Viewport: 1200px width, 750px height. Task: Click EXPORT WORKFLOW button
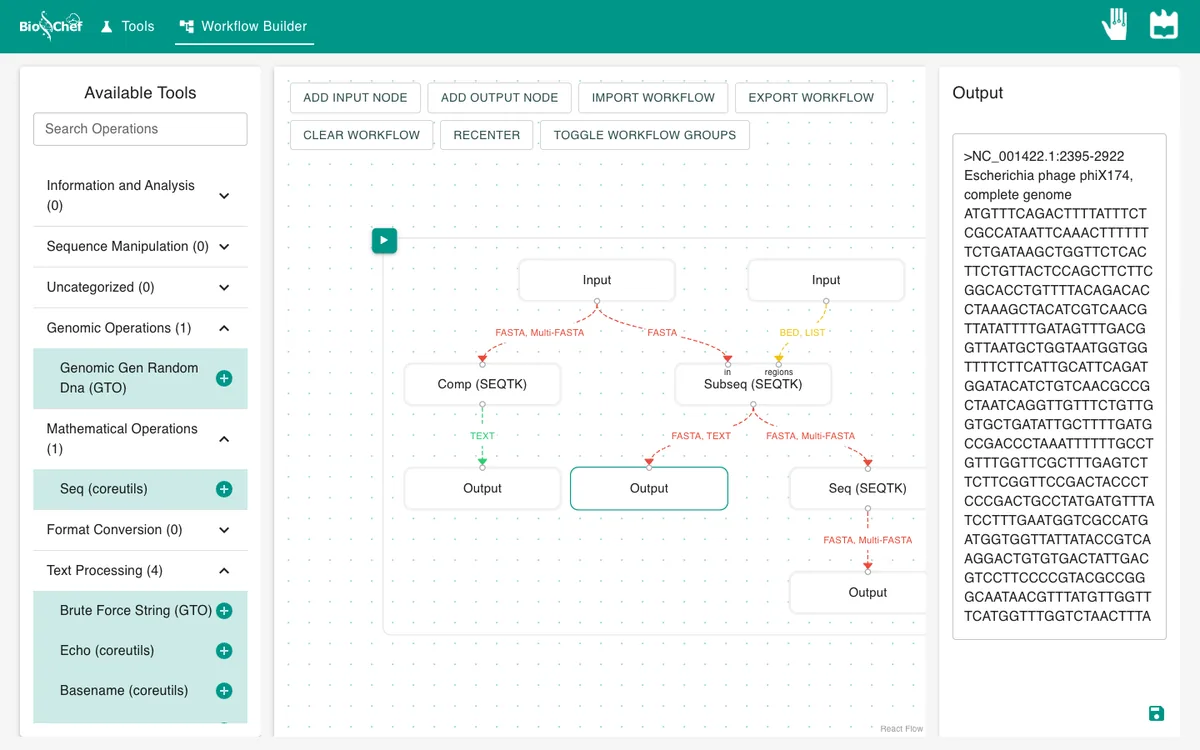point(811,98)
